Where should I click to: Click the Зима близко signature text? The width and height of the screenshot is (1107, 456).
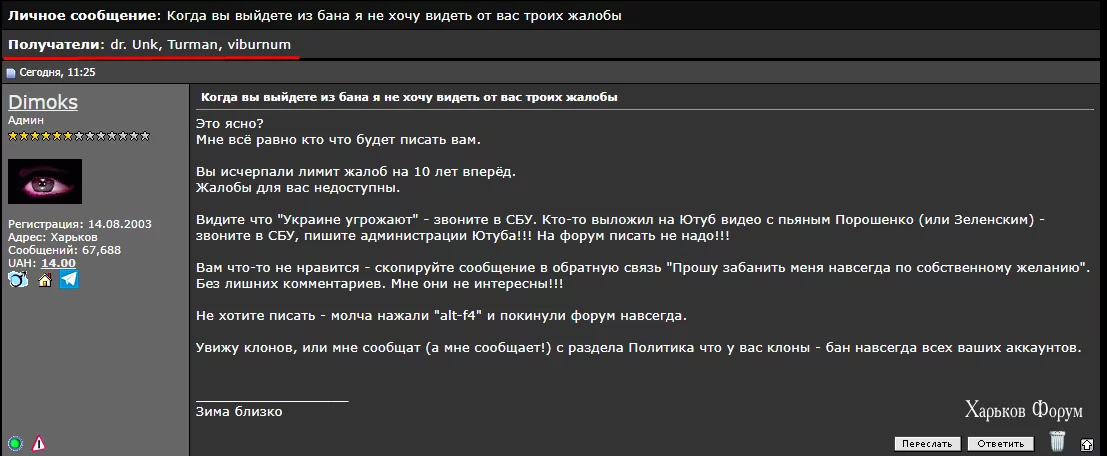pyautogui.click(x=239, y=412)
